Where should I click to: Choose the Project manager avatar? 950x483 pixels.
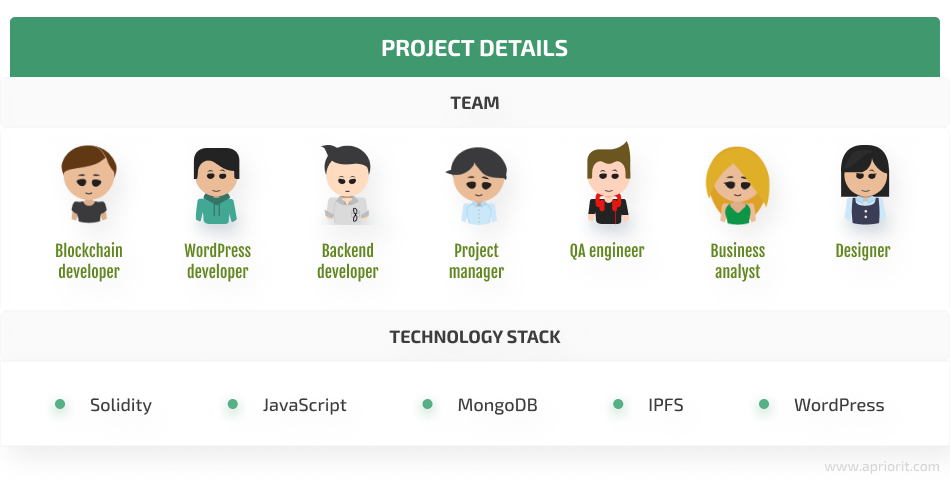[477, 186]
